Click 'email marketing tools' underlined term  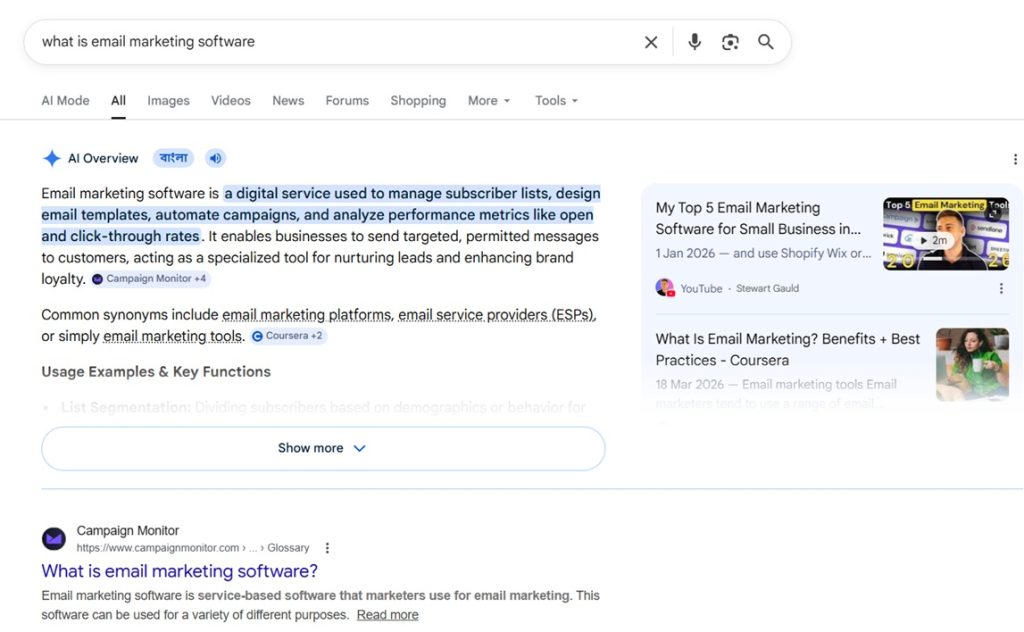coord(172,336)
